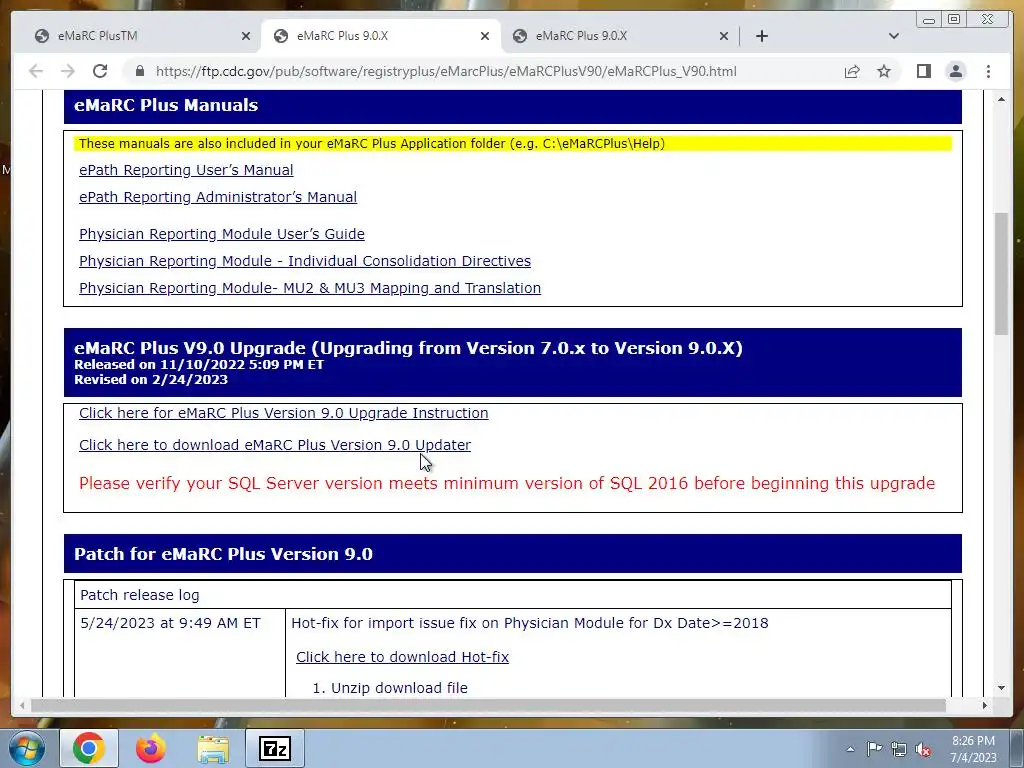Click the browser forward arrow

click(x=68, y=71)
